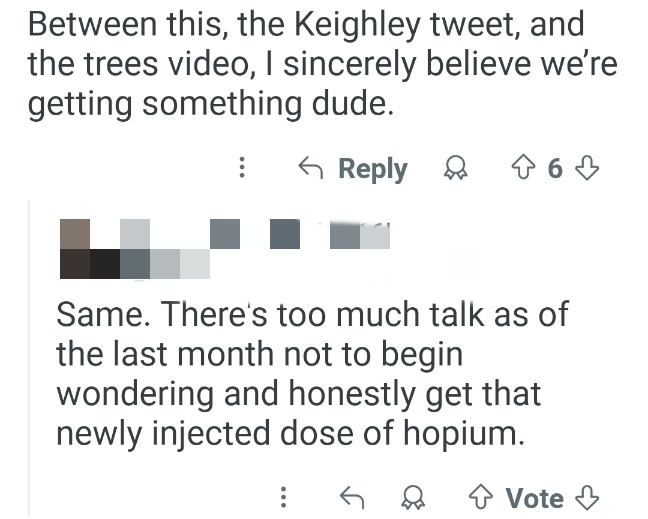Open the blurred username of the reply author
This screenshot has width=648, height=519.
(x=300, y=234)
